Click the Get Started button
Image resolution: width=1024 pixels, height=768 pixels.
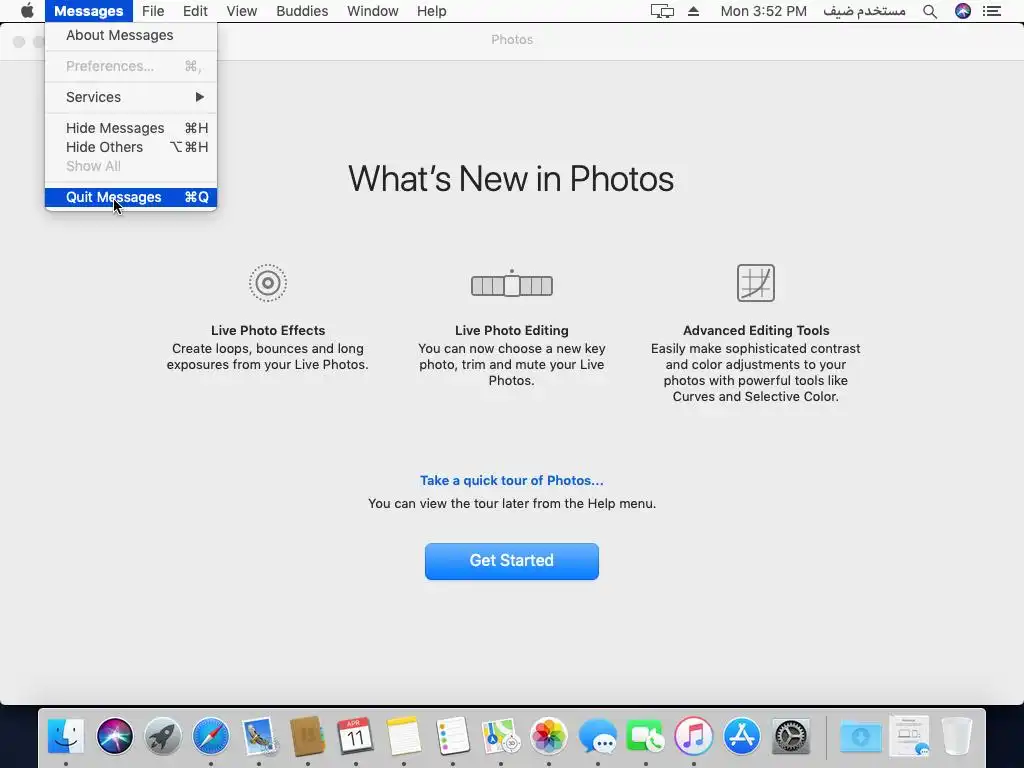511,561
